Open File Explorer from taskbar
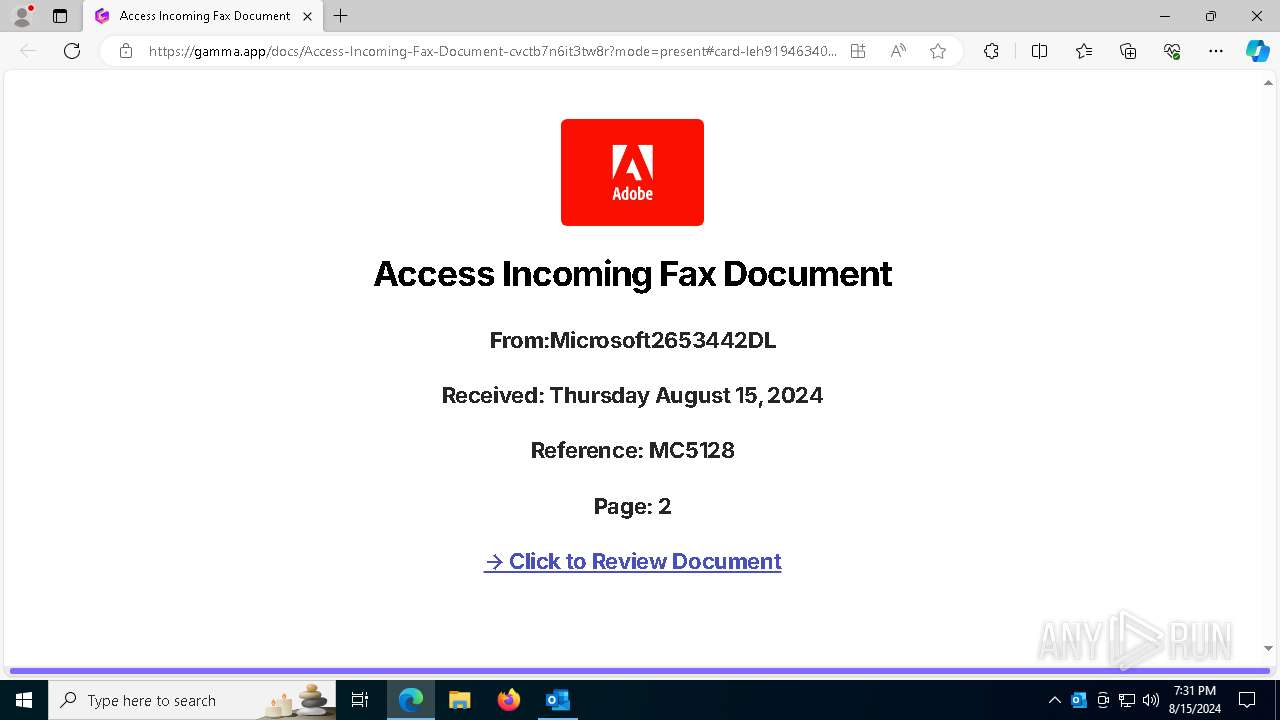This screenshot has width=1280, height=720. click(459, 700)
